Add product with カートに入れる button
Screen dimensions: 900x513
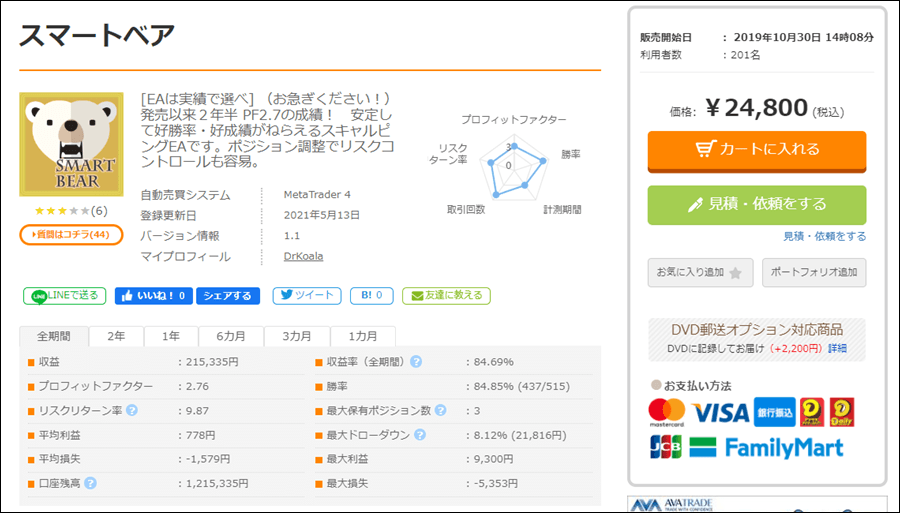[x=757, y=150]
